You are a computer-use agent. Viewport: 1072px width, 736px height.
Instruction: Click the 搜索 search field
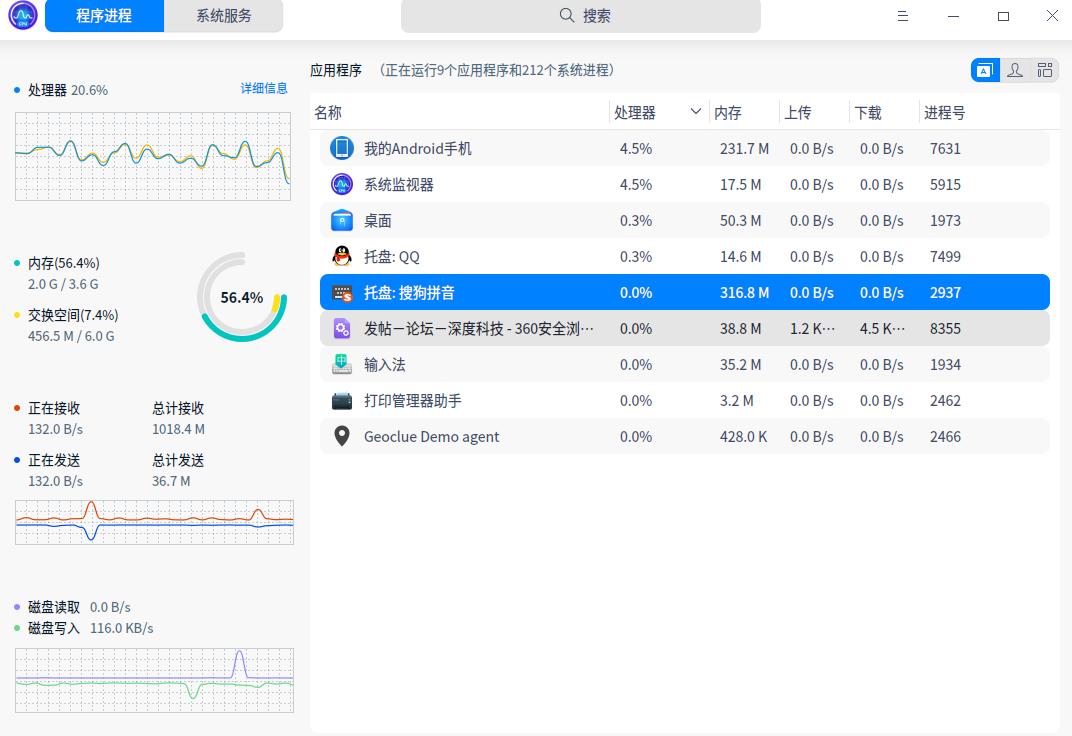[581, 16]
